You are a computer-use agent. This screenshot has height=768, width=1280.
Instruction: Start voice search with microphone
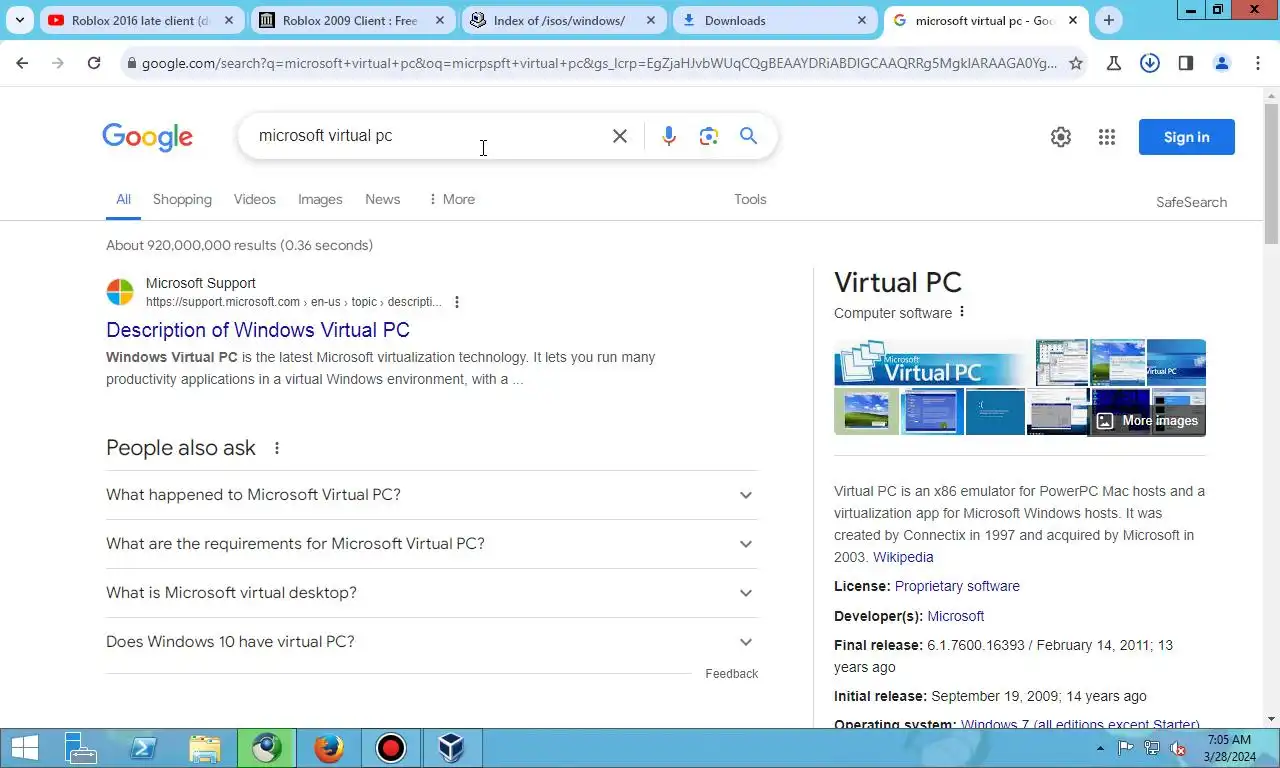(x=669, y=136)
